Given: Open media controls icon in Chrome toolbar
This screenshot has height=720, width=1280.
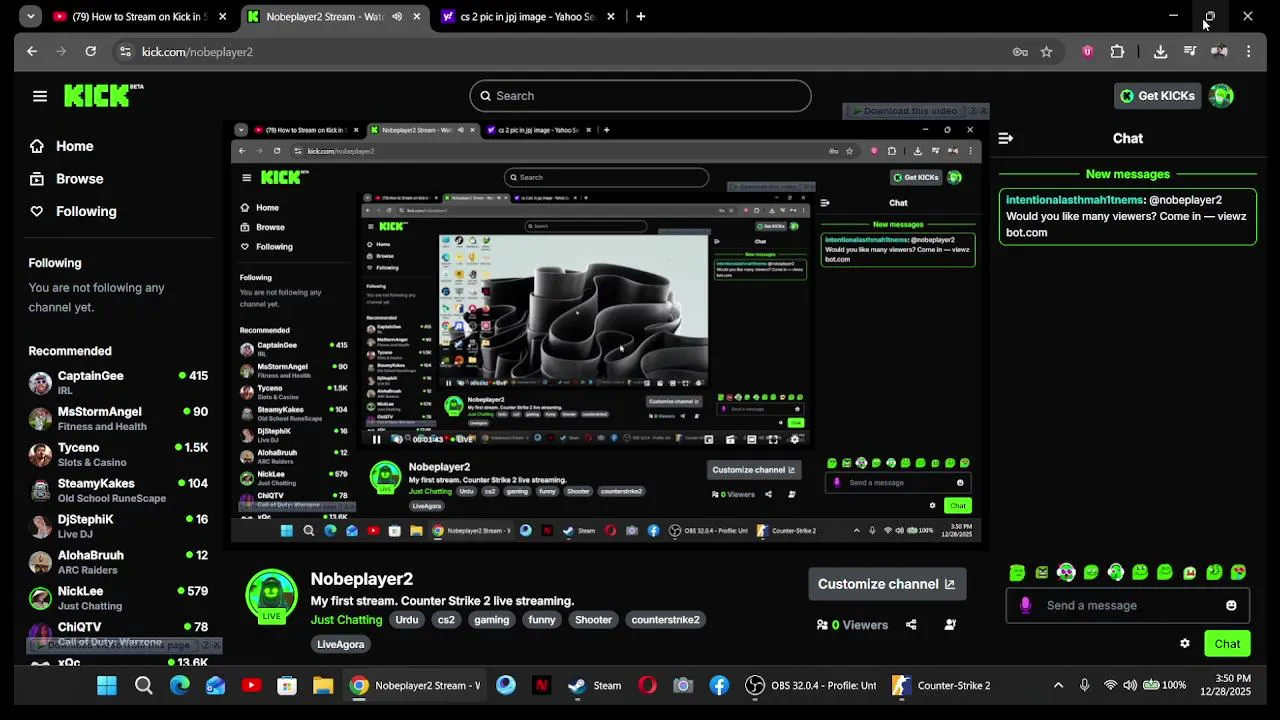Looking at the screenshot, I should (1190, 51).
